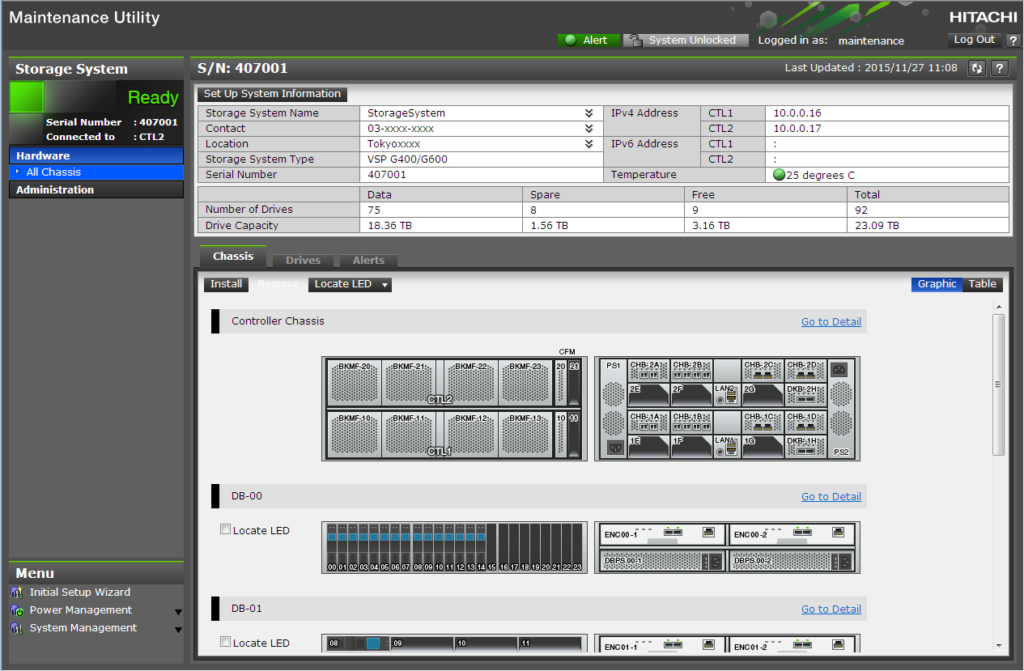Screen dimensions: 1024x671
Task: Select the ENC00-1 enclosure module
Action: [662, 534]
